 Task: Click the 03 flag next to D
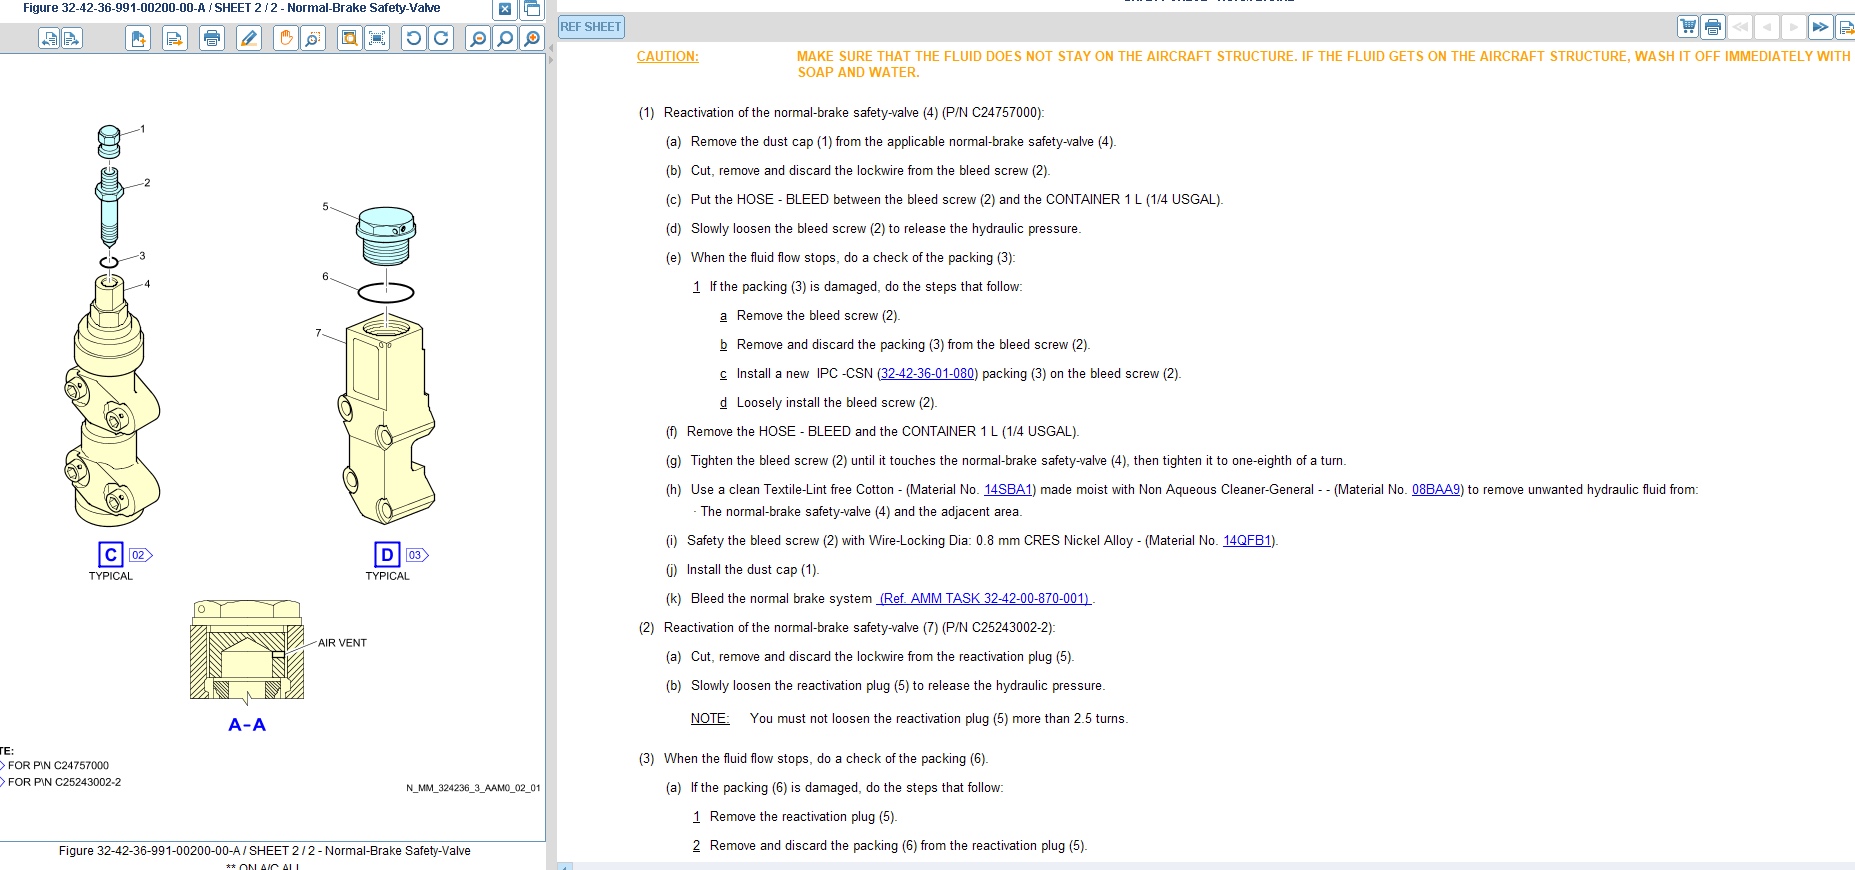pyautogui.click(x=417, y=555)
